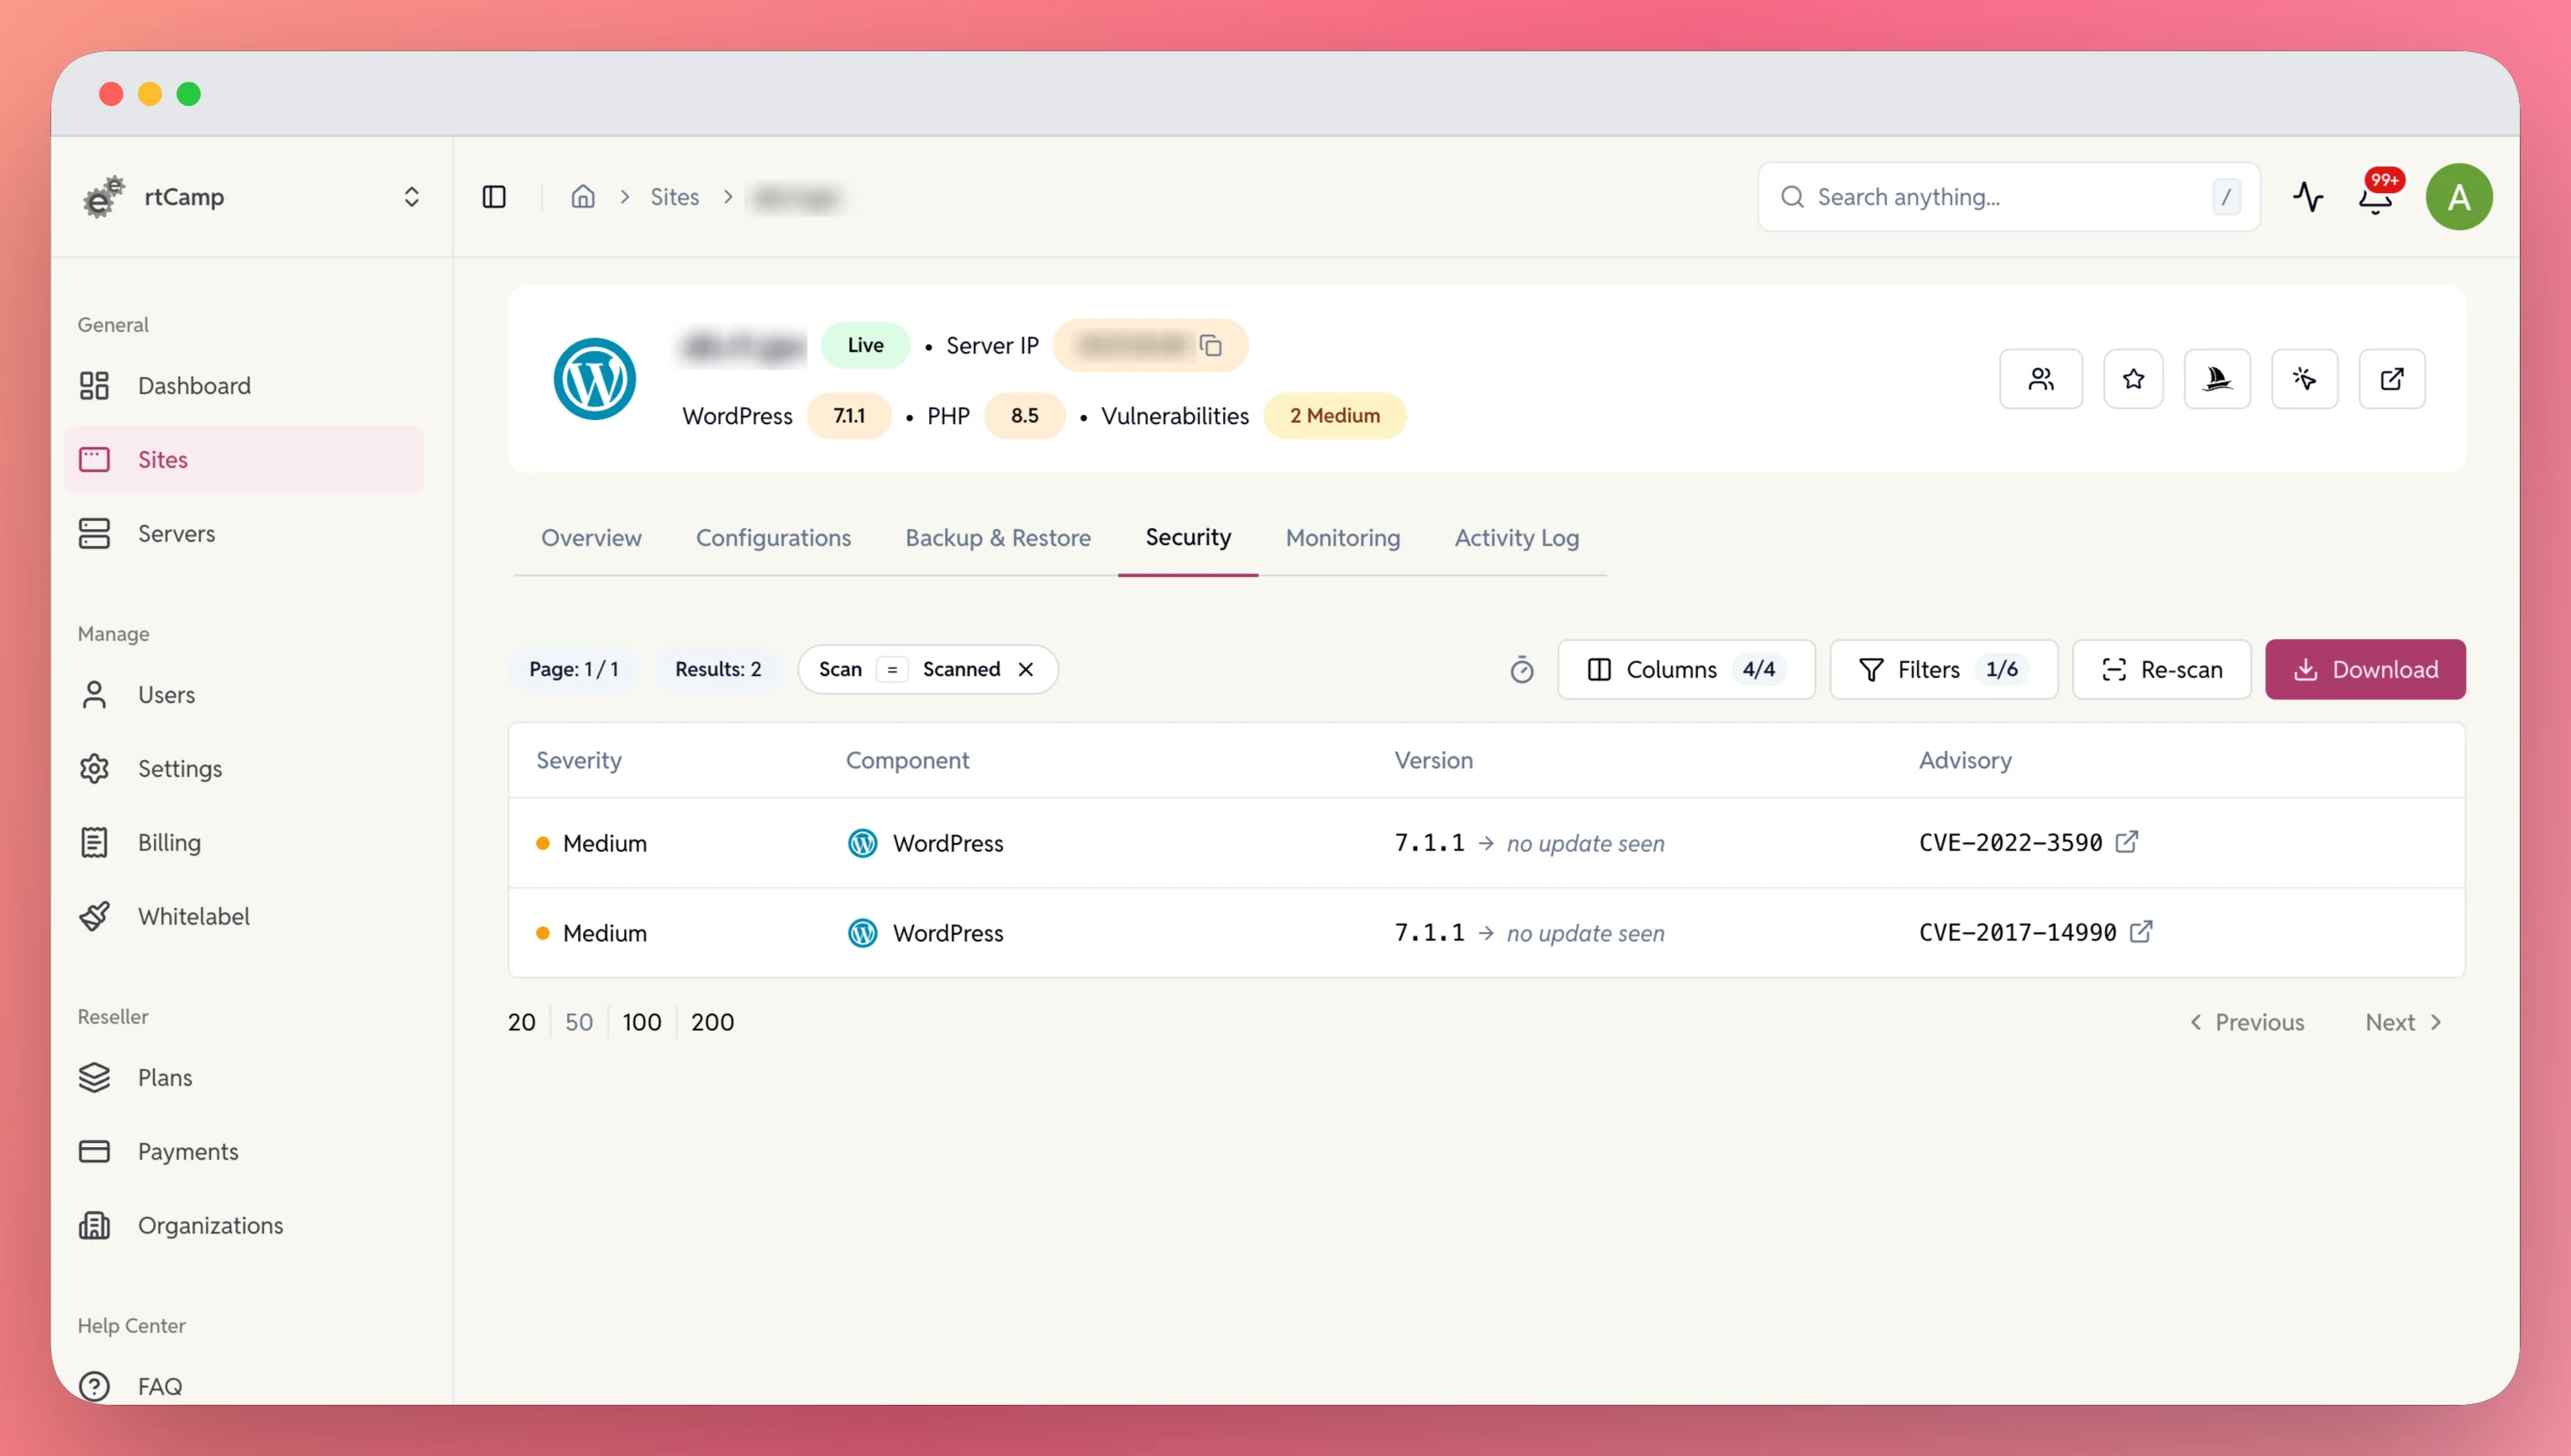Remove the Scan = Scanned filter chip
2571x1456 pixels.
coord(1026,669)
